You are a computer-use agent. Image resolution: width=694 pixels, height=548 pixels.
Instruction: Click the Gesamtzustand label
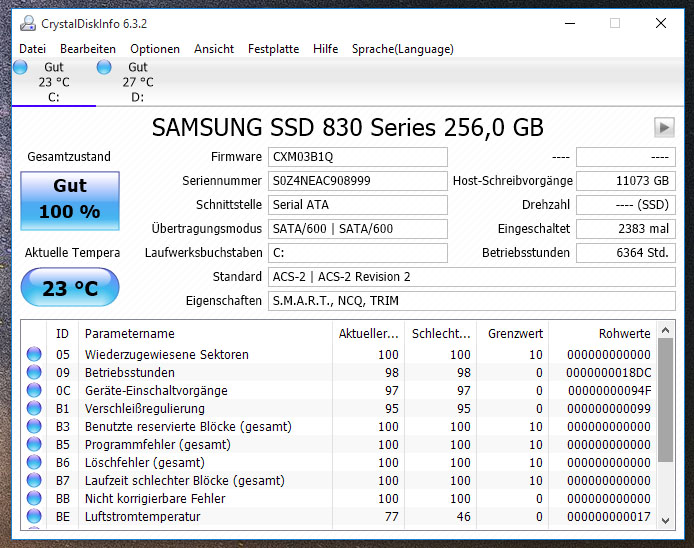tap(69, 157)
